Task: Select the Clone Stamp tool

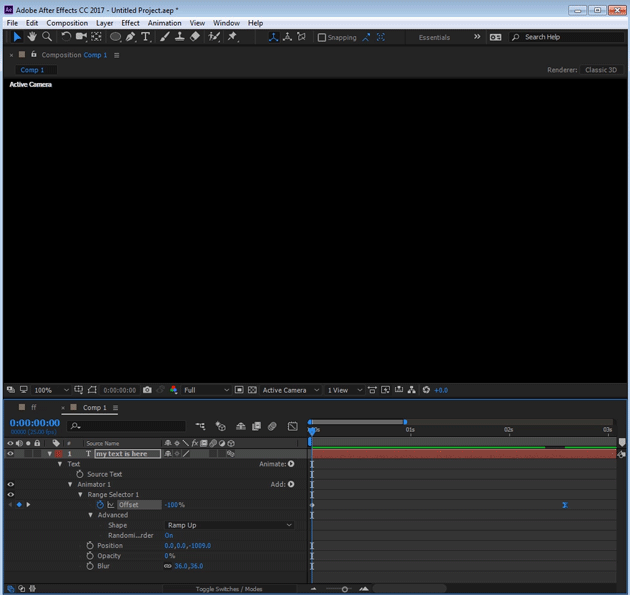Action: pyautogui.click(x=180, y=37)
